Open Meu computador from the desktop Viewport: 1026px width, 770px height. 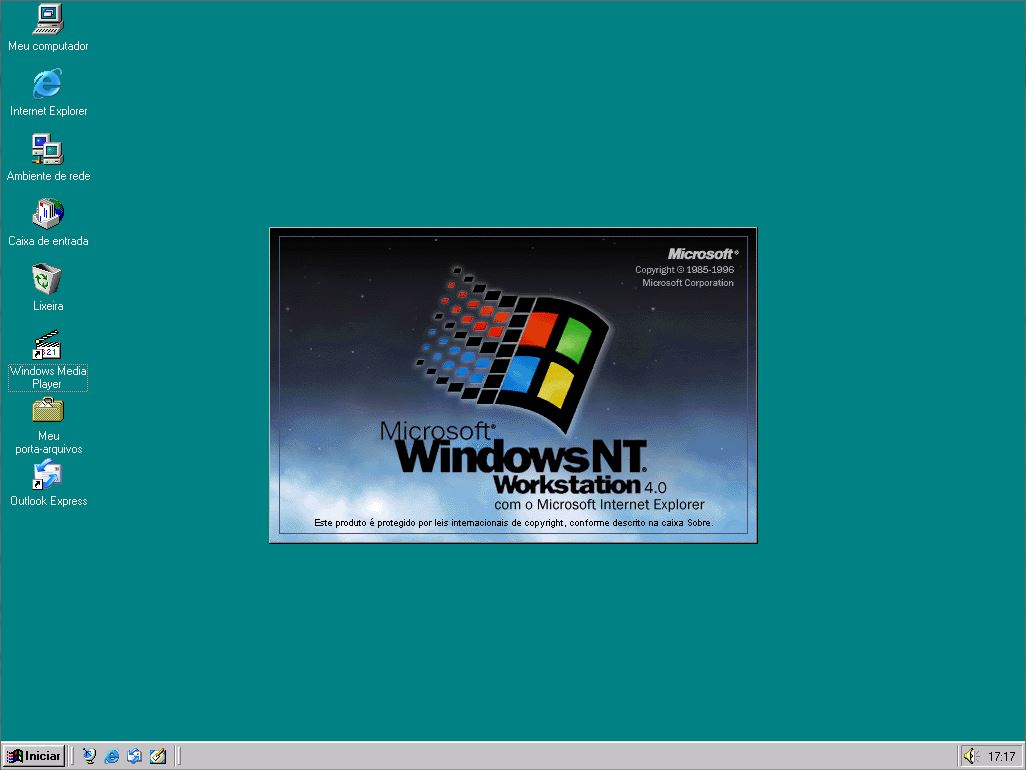tap(47, 20)
